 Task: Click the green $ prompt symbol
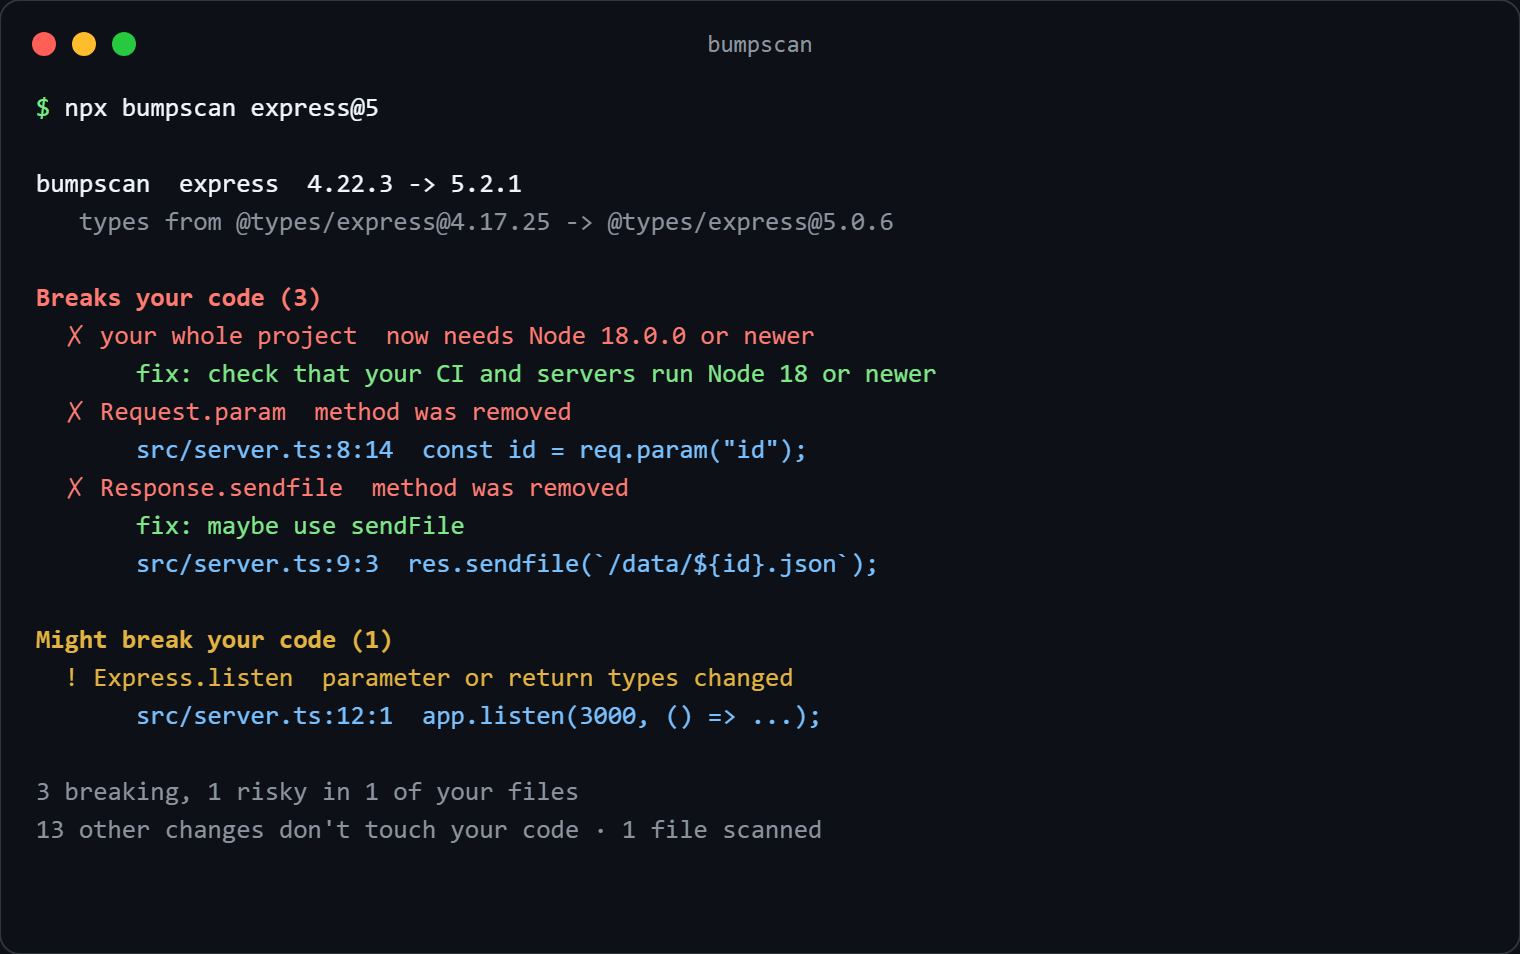pyautogui.click(x=43, y=108)
